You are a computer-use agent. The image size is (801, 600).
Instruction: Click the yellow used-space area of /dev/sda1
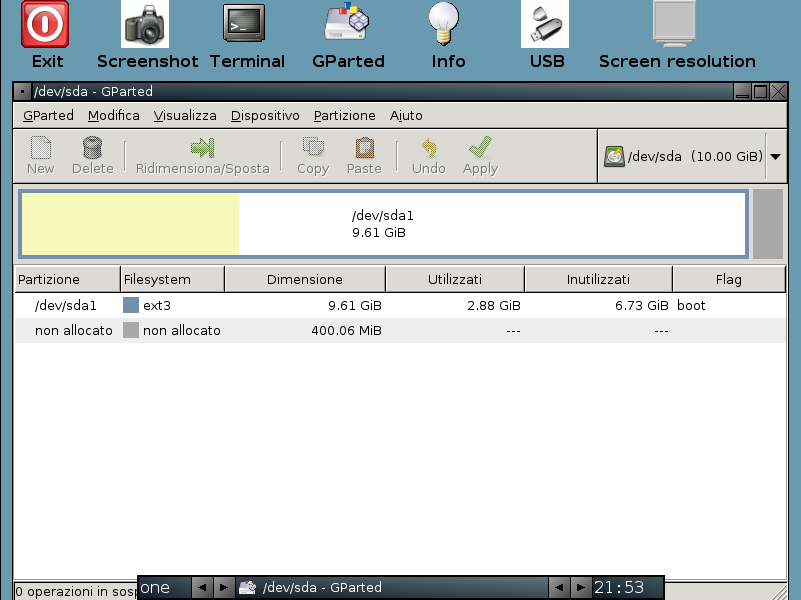click(130, 224)
